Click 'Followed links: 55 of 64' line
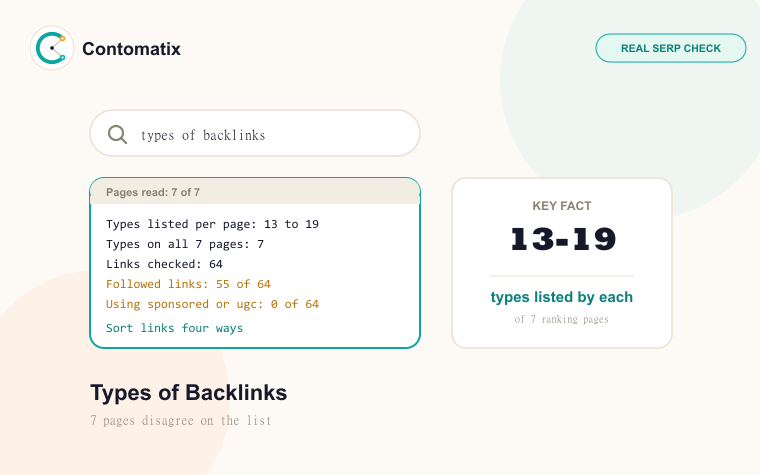The height and width of the screenshot is (475, 760). click(189, 284)
